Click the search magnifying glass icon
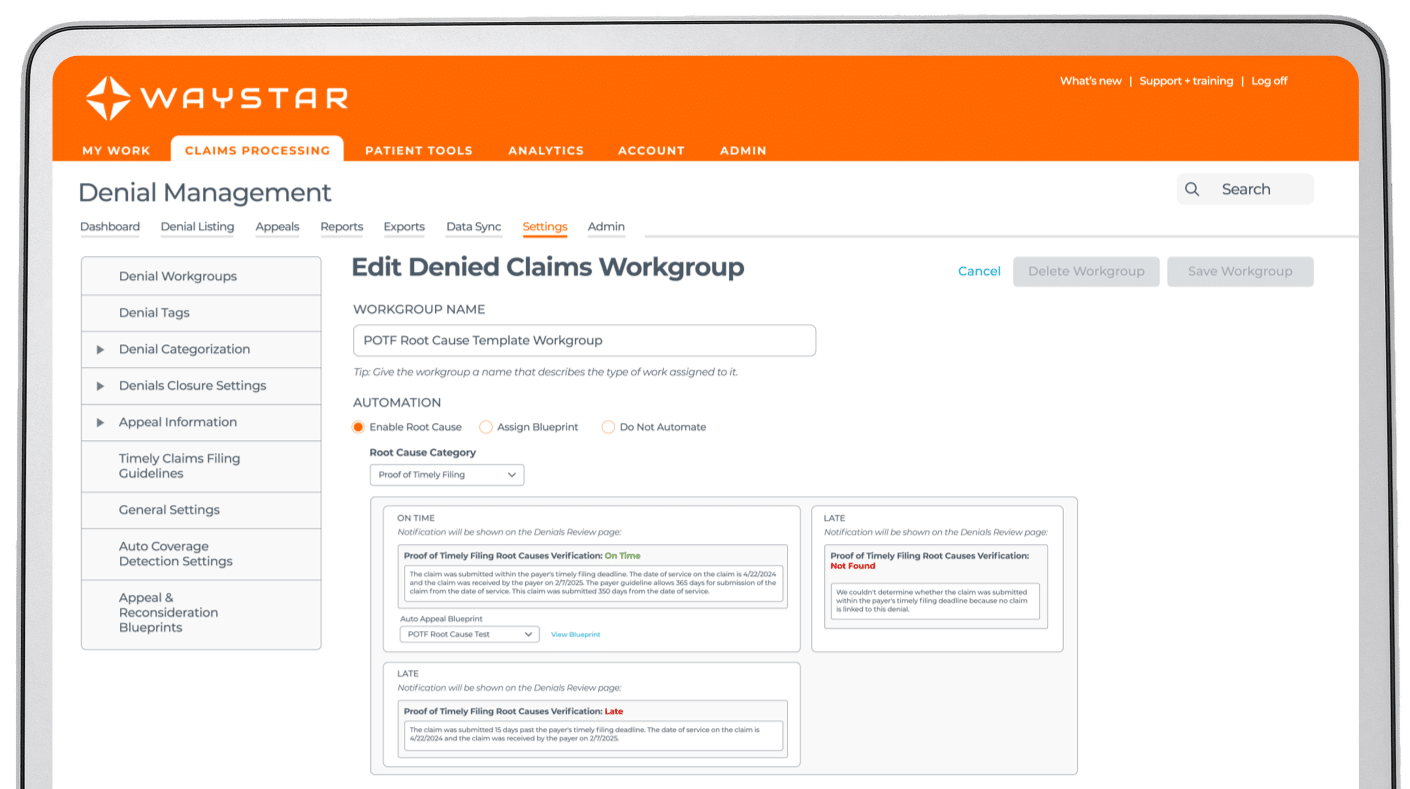Viewport: 1410px width, 789px height. coord(1192,189)
